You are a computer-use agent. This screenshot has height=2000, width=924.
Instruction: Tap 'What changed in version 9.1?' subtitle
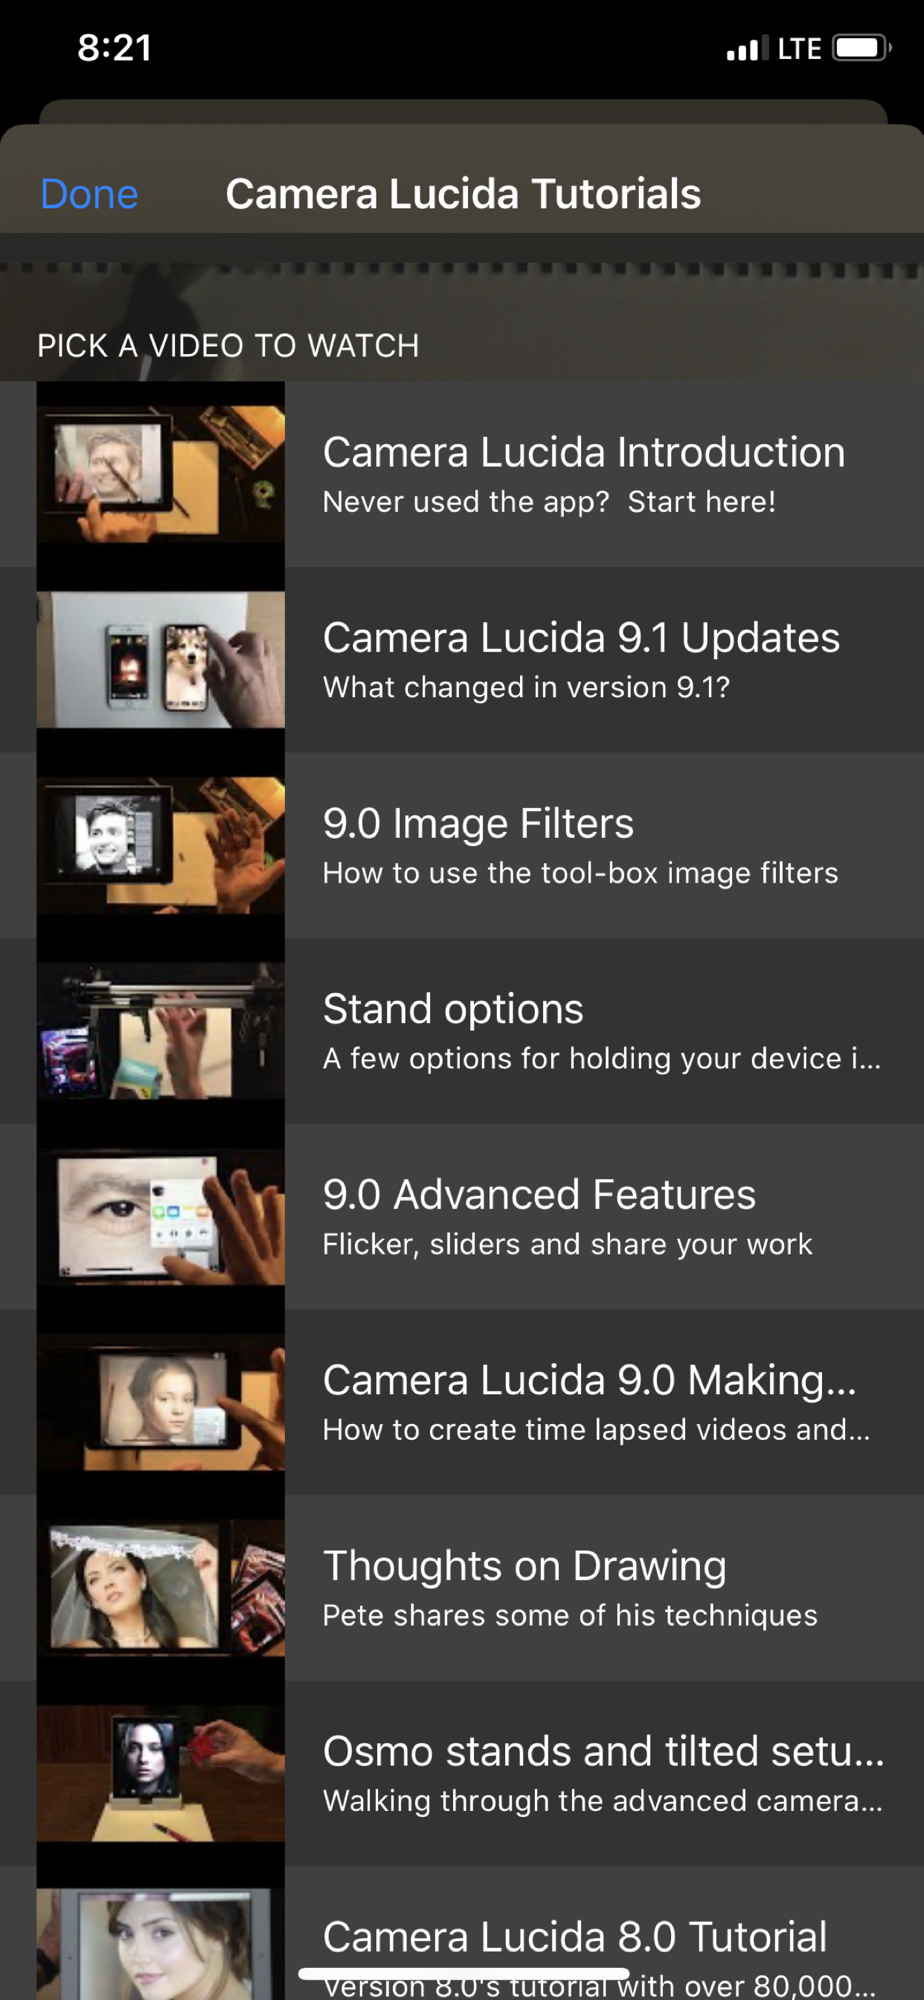526,687
